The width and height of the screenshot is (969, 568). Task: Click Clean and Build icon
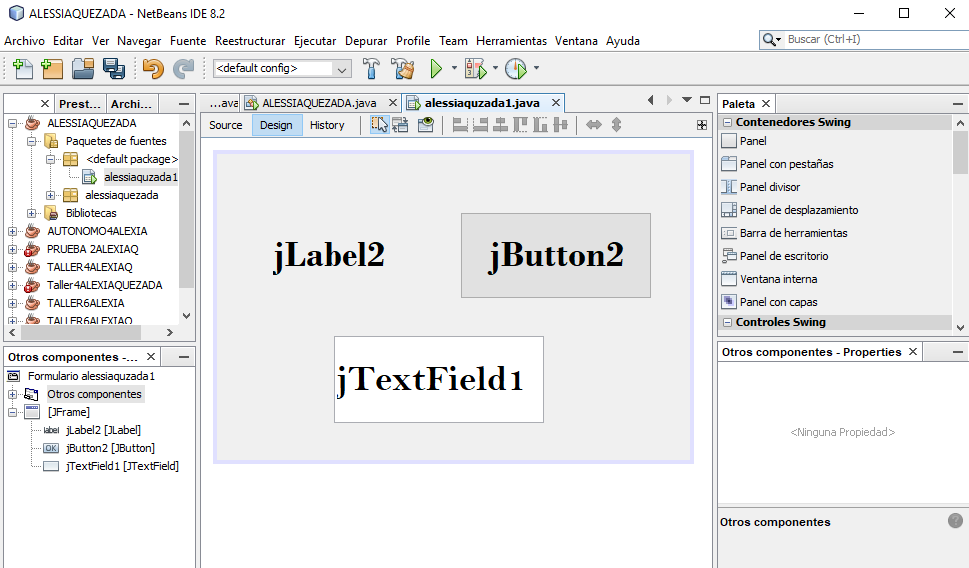(403, 69)
